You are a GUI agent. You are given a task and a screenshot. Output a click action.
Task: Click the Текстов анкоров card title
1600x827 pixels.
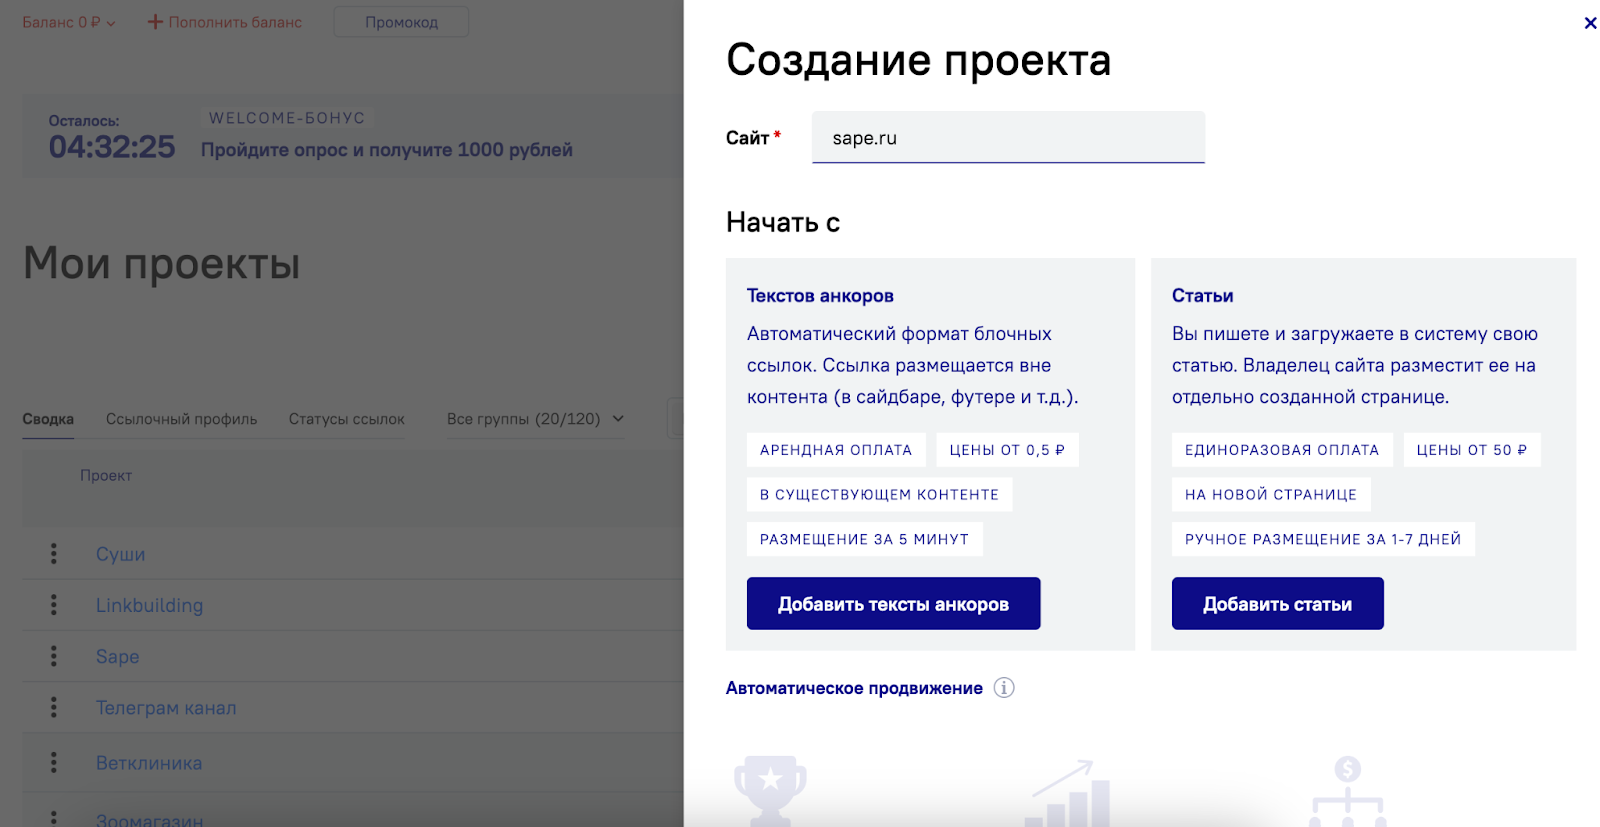[820, 296]
